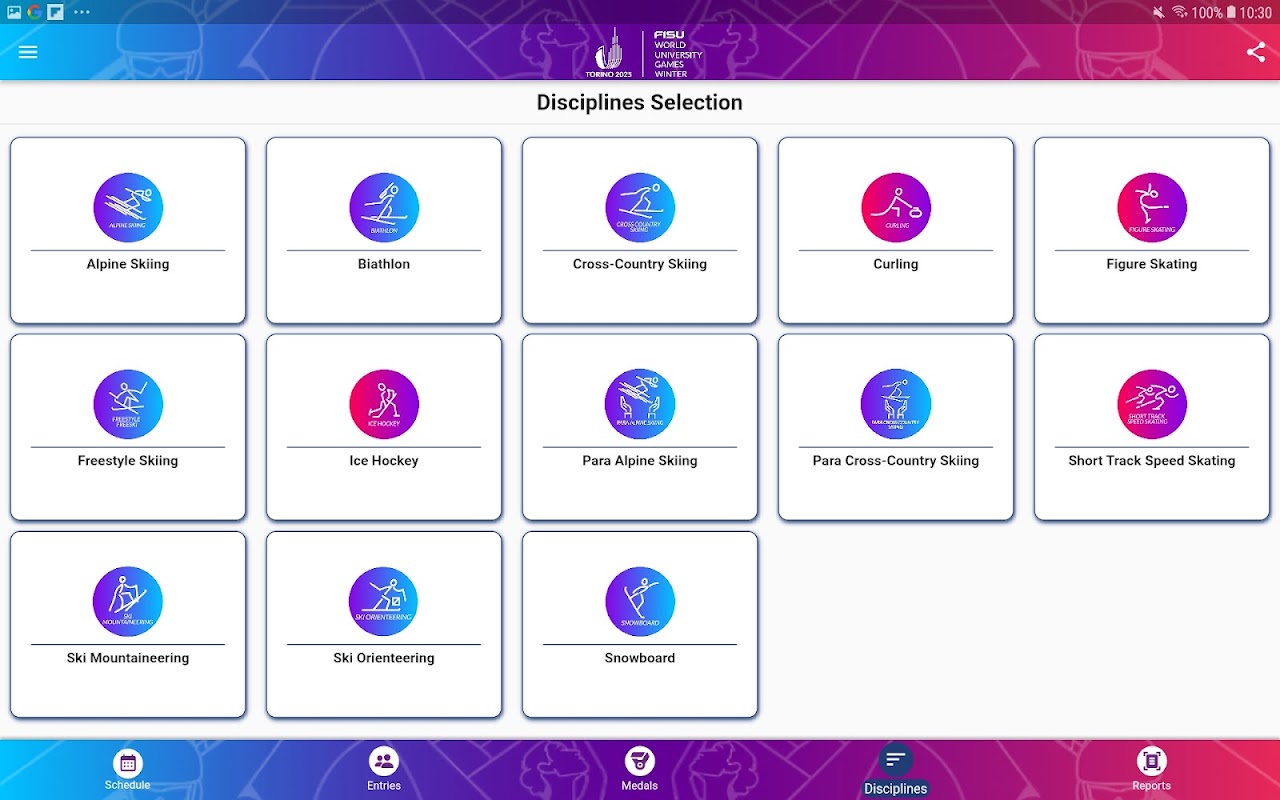1280x800 pixels.
Task: Open the Medals tab
Action: pos(640,770)
